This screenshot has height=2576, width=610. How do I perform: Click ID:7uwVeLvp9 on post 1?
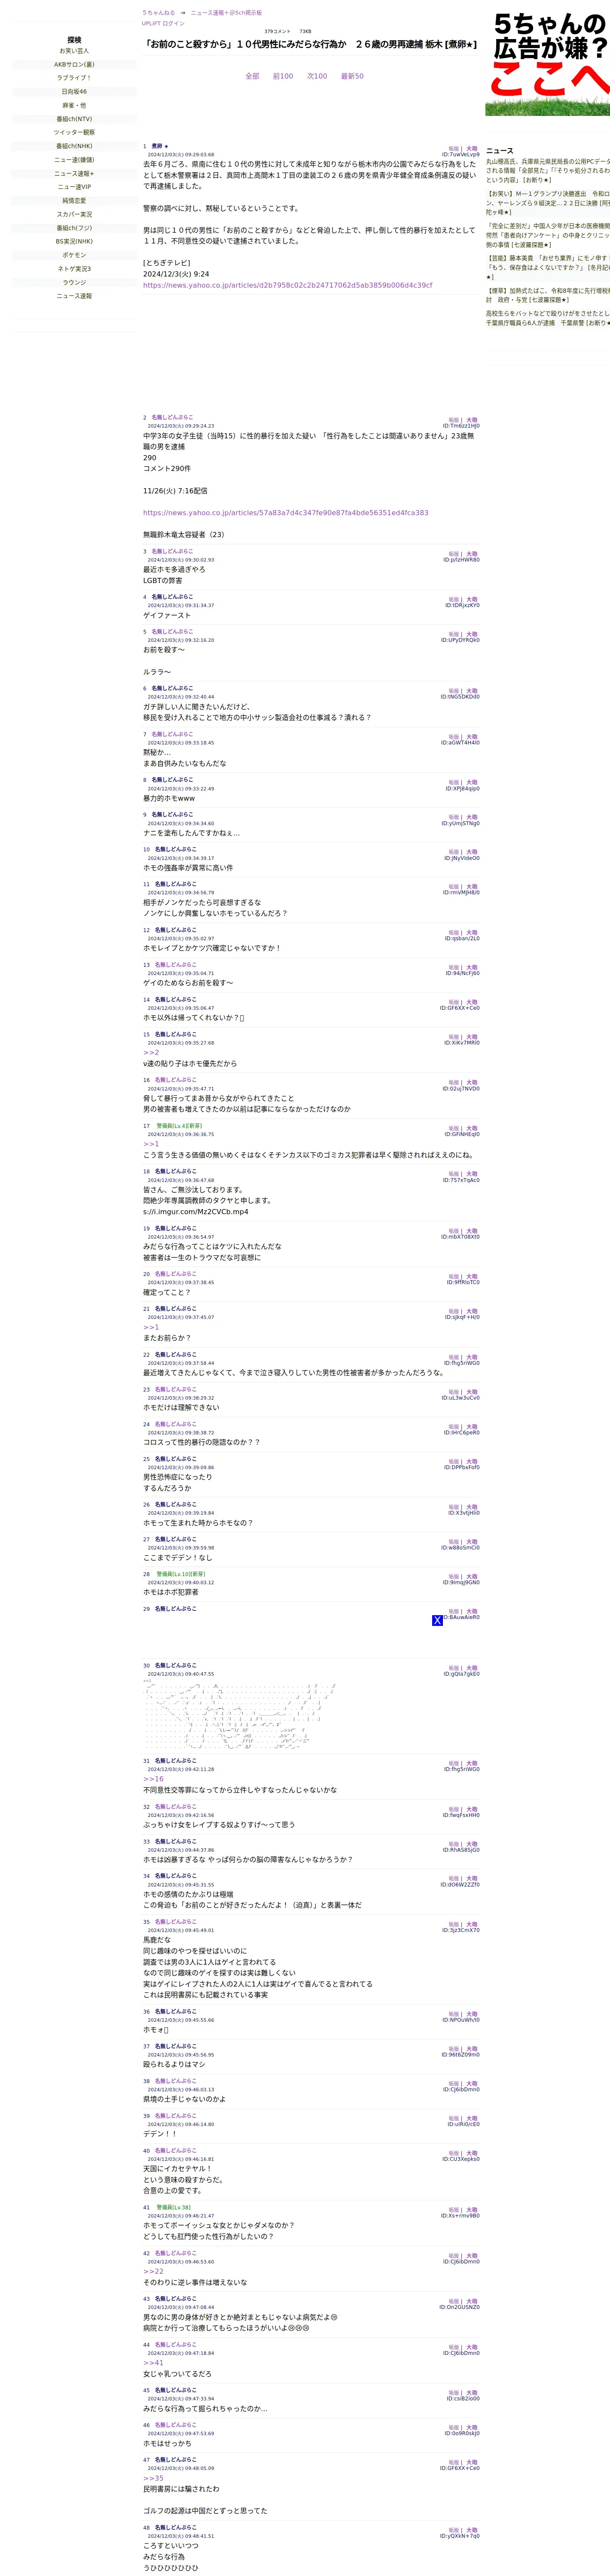[461, 155]
